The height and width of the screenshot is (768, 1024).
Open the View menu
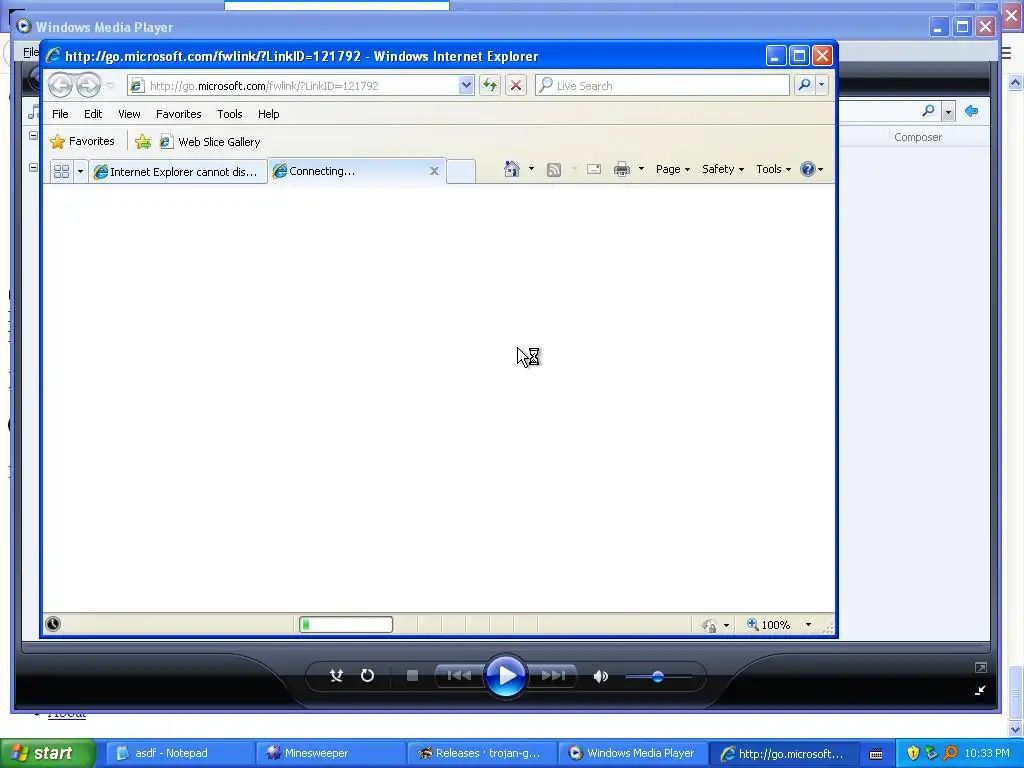point(129,114)
